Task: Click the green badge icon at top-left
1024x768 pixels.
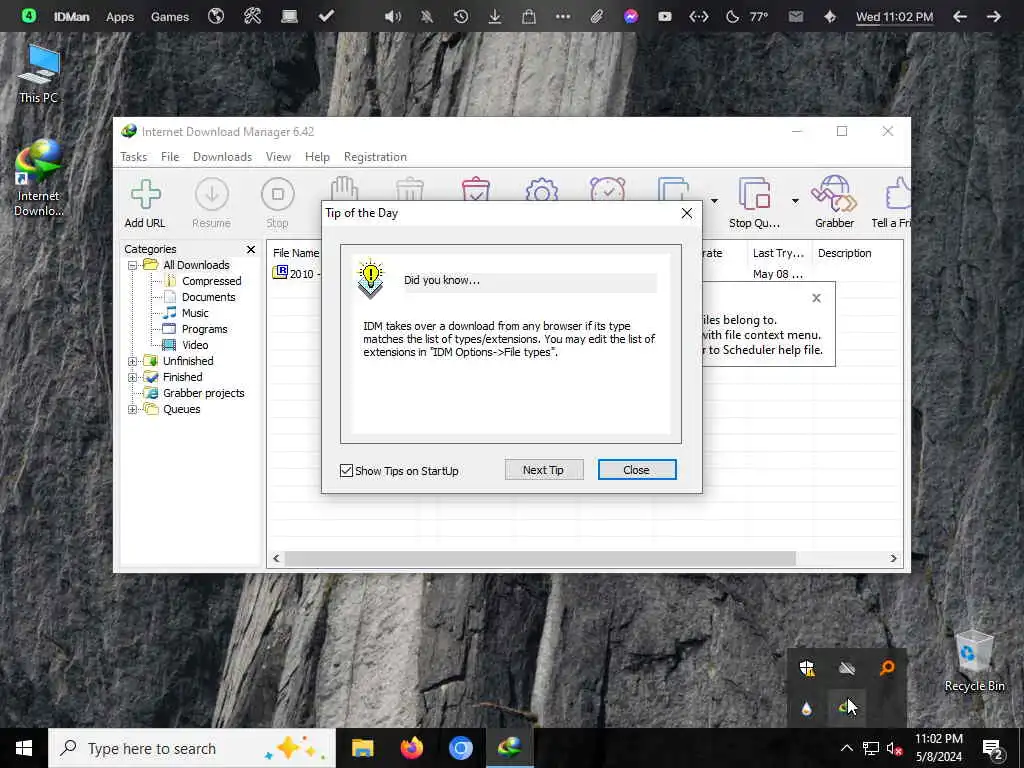Action: [x=29, y=16]
